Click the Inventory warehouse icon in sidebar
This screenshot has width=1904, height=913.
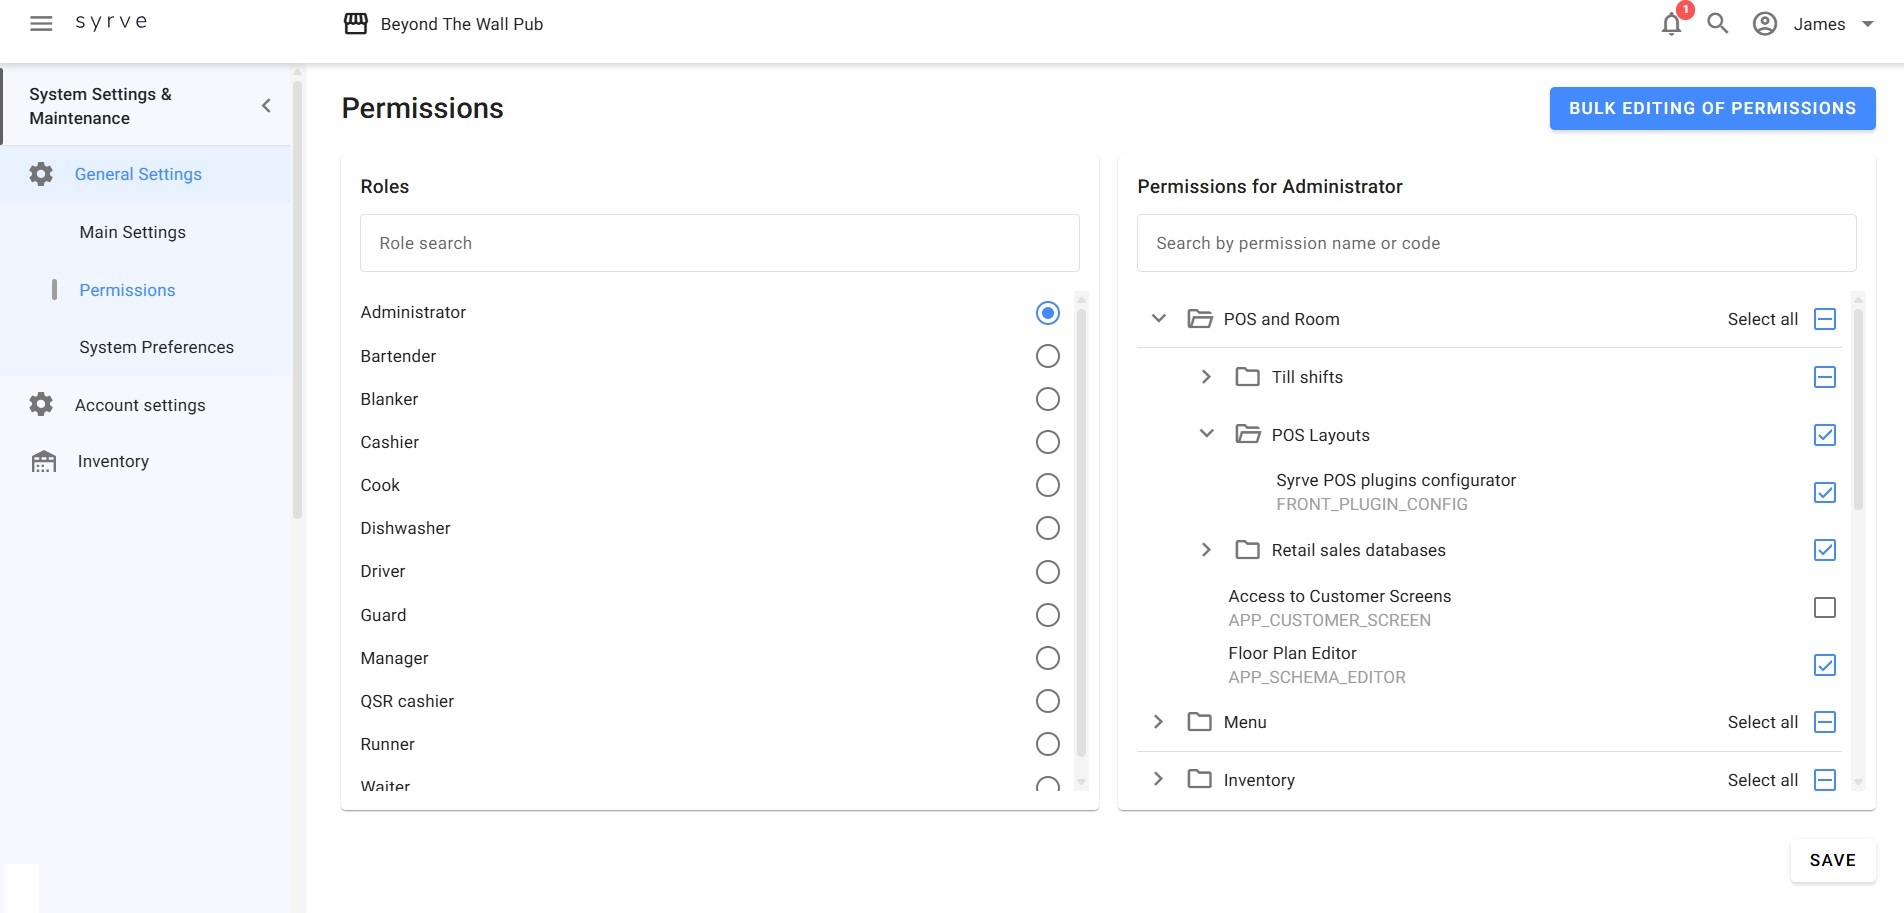tap(44, 461)
